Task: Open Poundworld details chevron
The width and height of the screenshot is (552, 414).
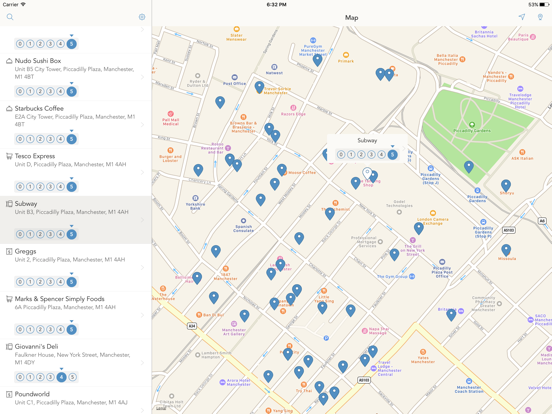Action: click(143, 410)
